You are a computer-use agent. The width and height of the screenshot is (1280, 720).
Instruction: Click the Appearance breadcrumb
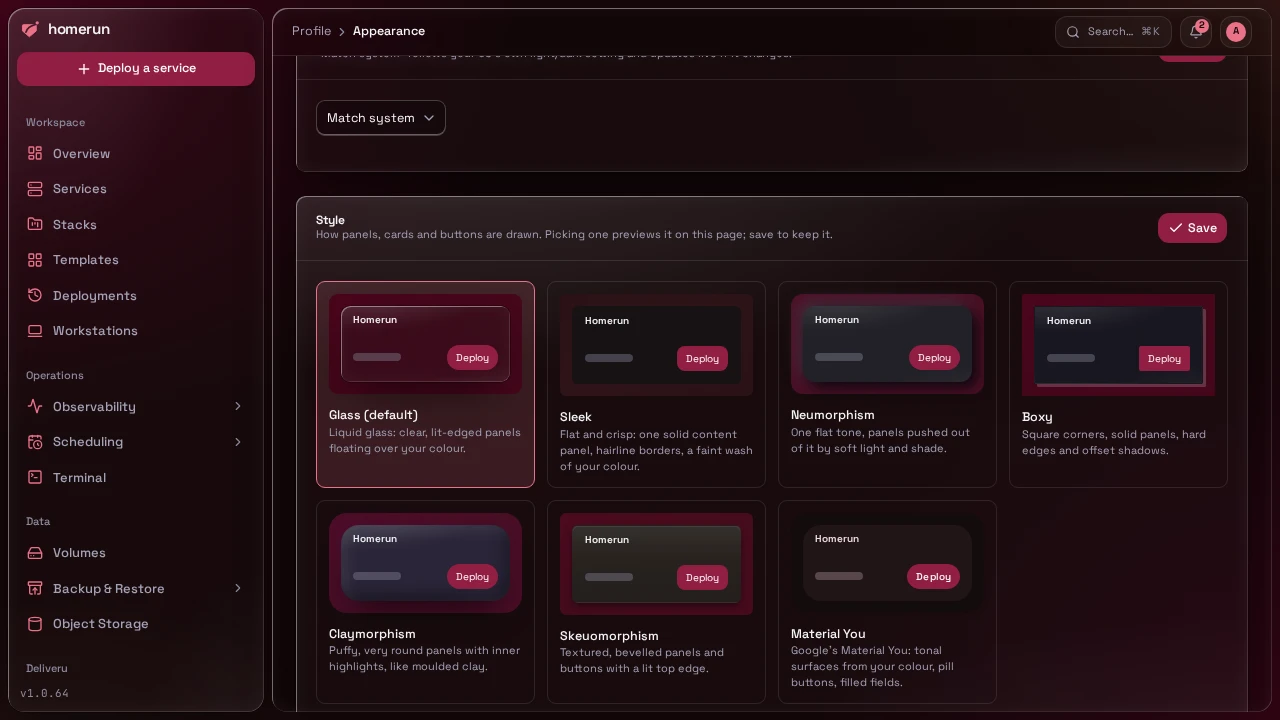[389, 31]
